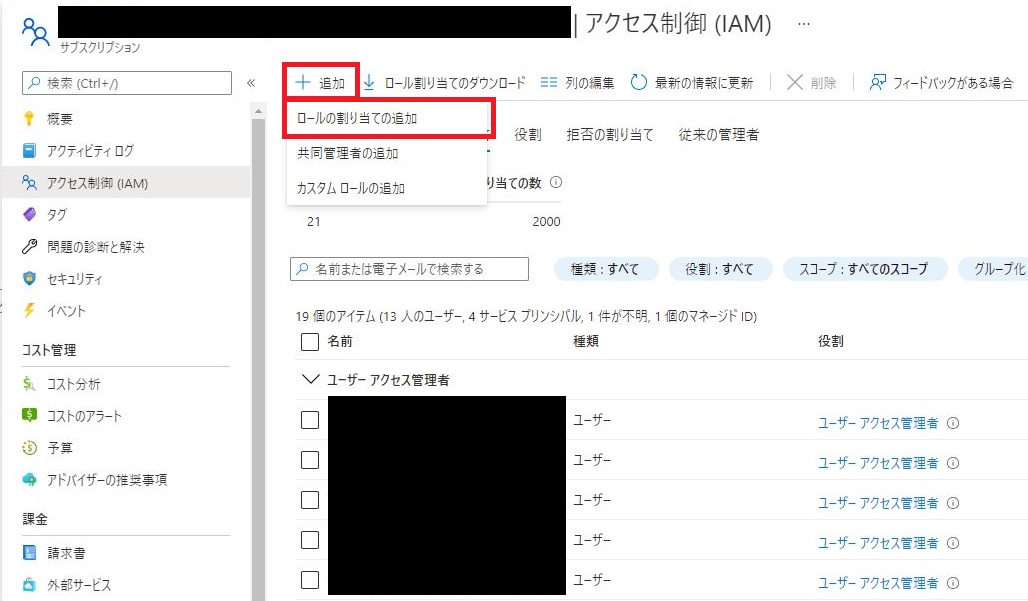Check the fourth user row checkbox
The height and width of the screenshot is (601, 1028).
[309, 540]
